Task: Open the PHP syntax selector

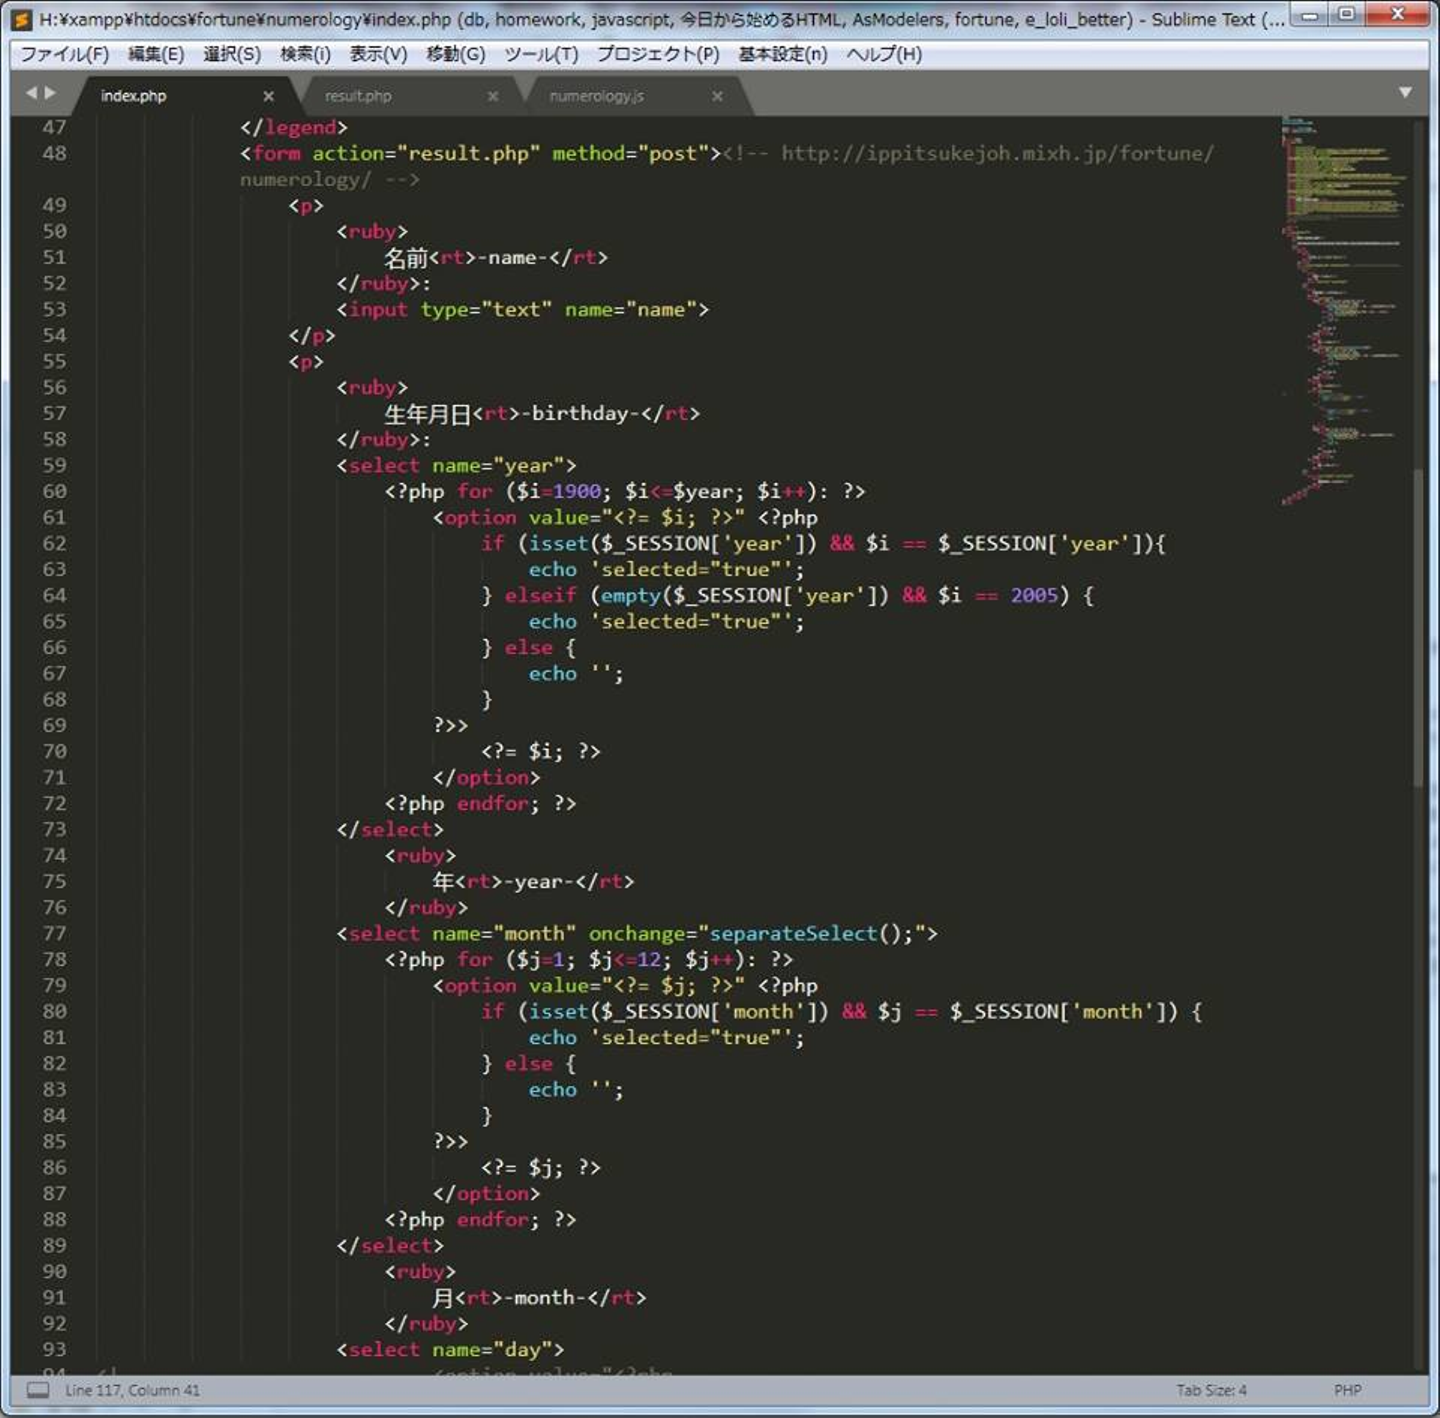Action: (1347, 1390)
